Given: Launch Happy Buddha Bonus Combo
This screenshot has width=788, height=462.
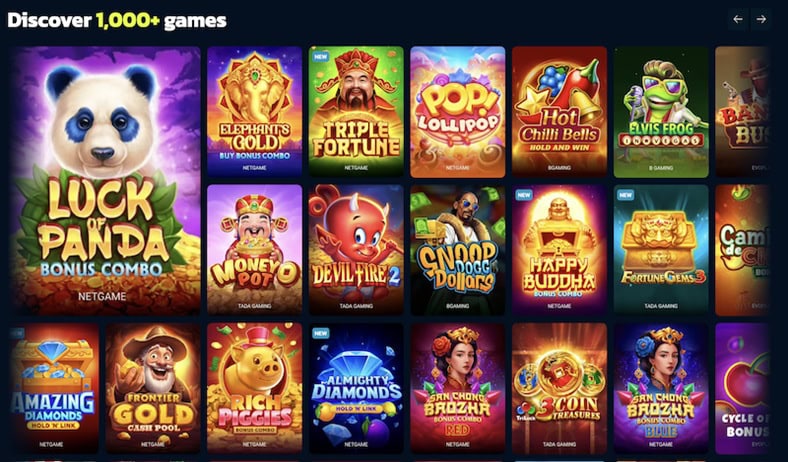Looking at the screenshot, I should [x=559, y=250].
